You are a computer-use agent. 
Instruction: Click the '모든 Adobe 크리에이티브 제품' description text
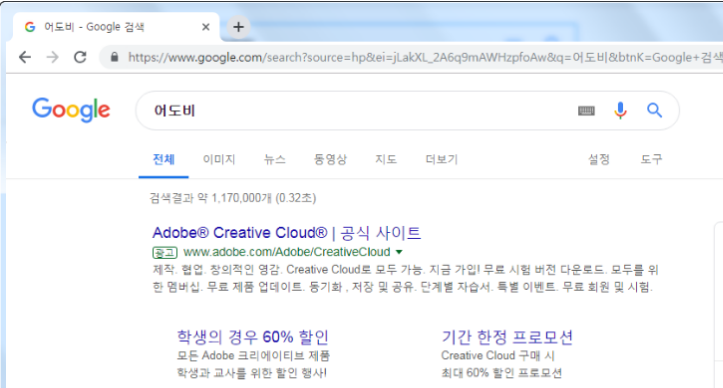(253, 356)
